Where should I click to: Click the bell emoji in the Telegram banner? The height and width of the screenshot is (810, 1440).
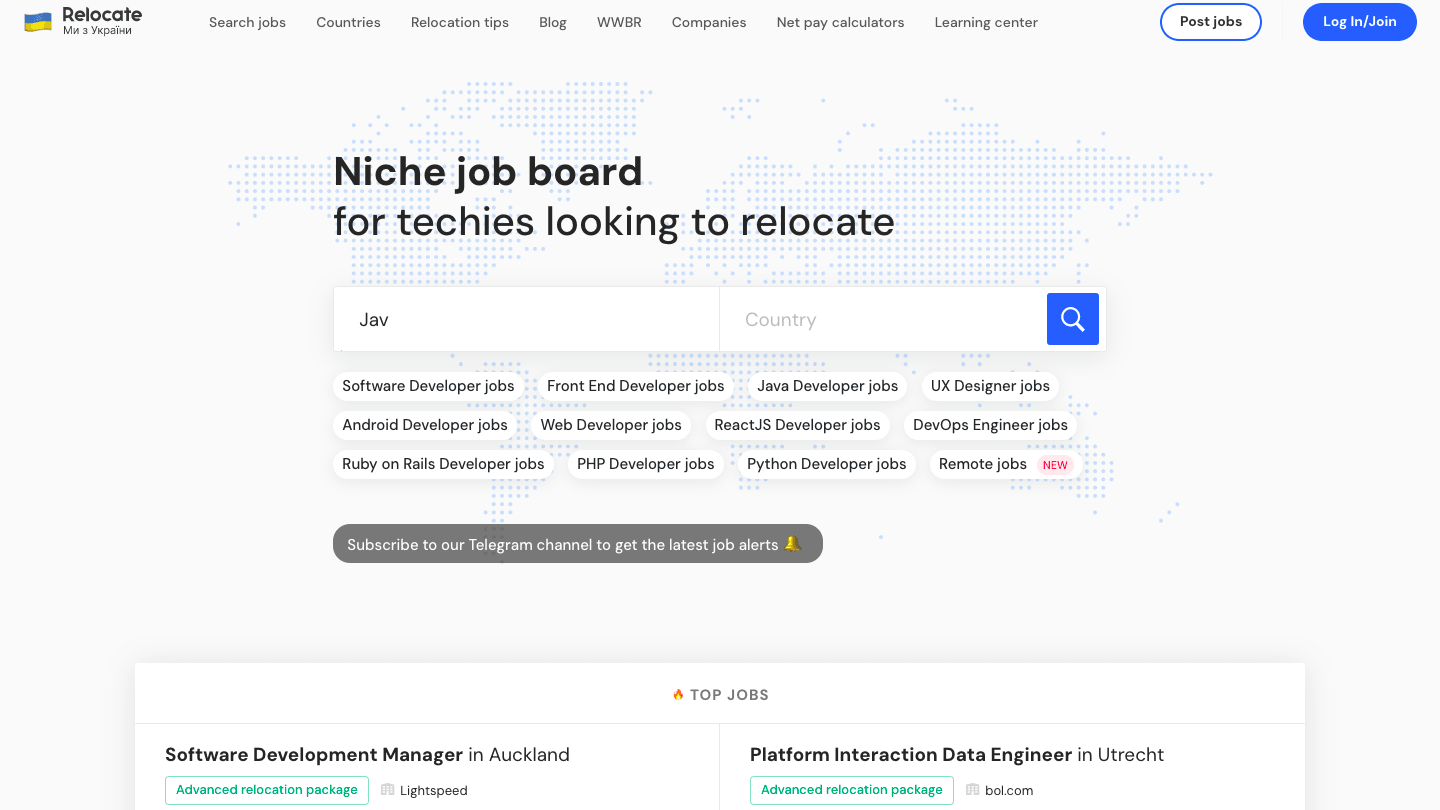coord(793,544)
